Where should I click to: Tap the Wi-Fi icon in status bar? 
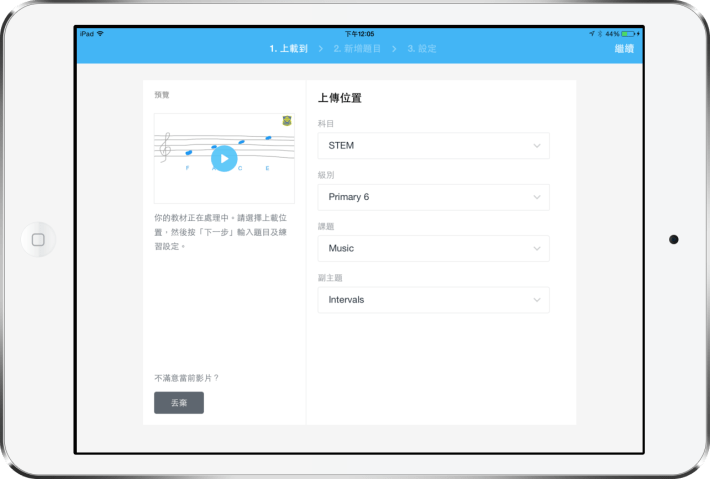pyautogui.click(x=100, y=34)
